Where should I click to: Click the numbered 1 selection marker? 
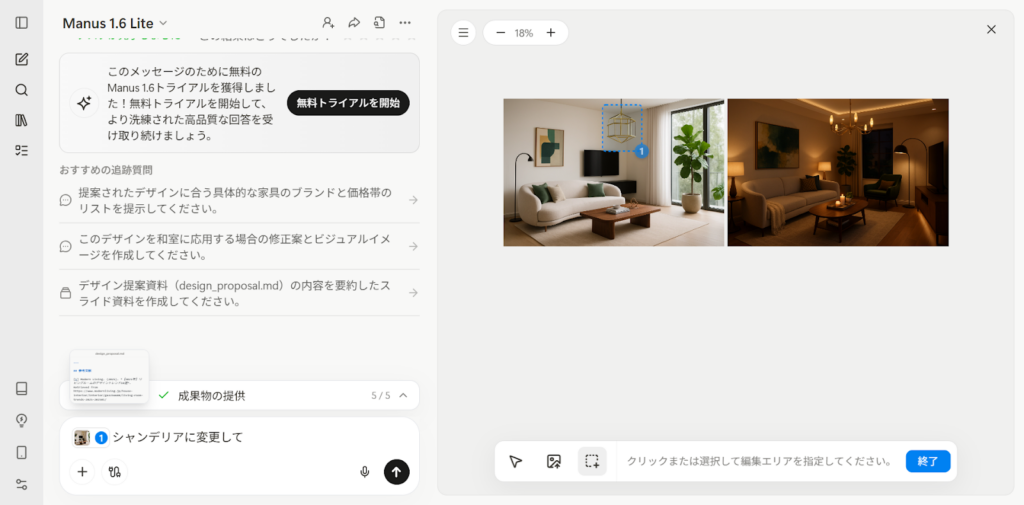click(641, 151)
